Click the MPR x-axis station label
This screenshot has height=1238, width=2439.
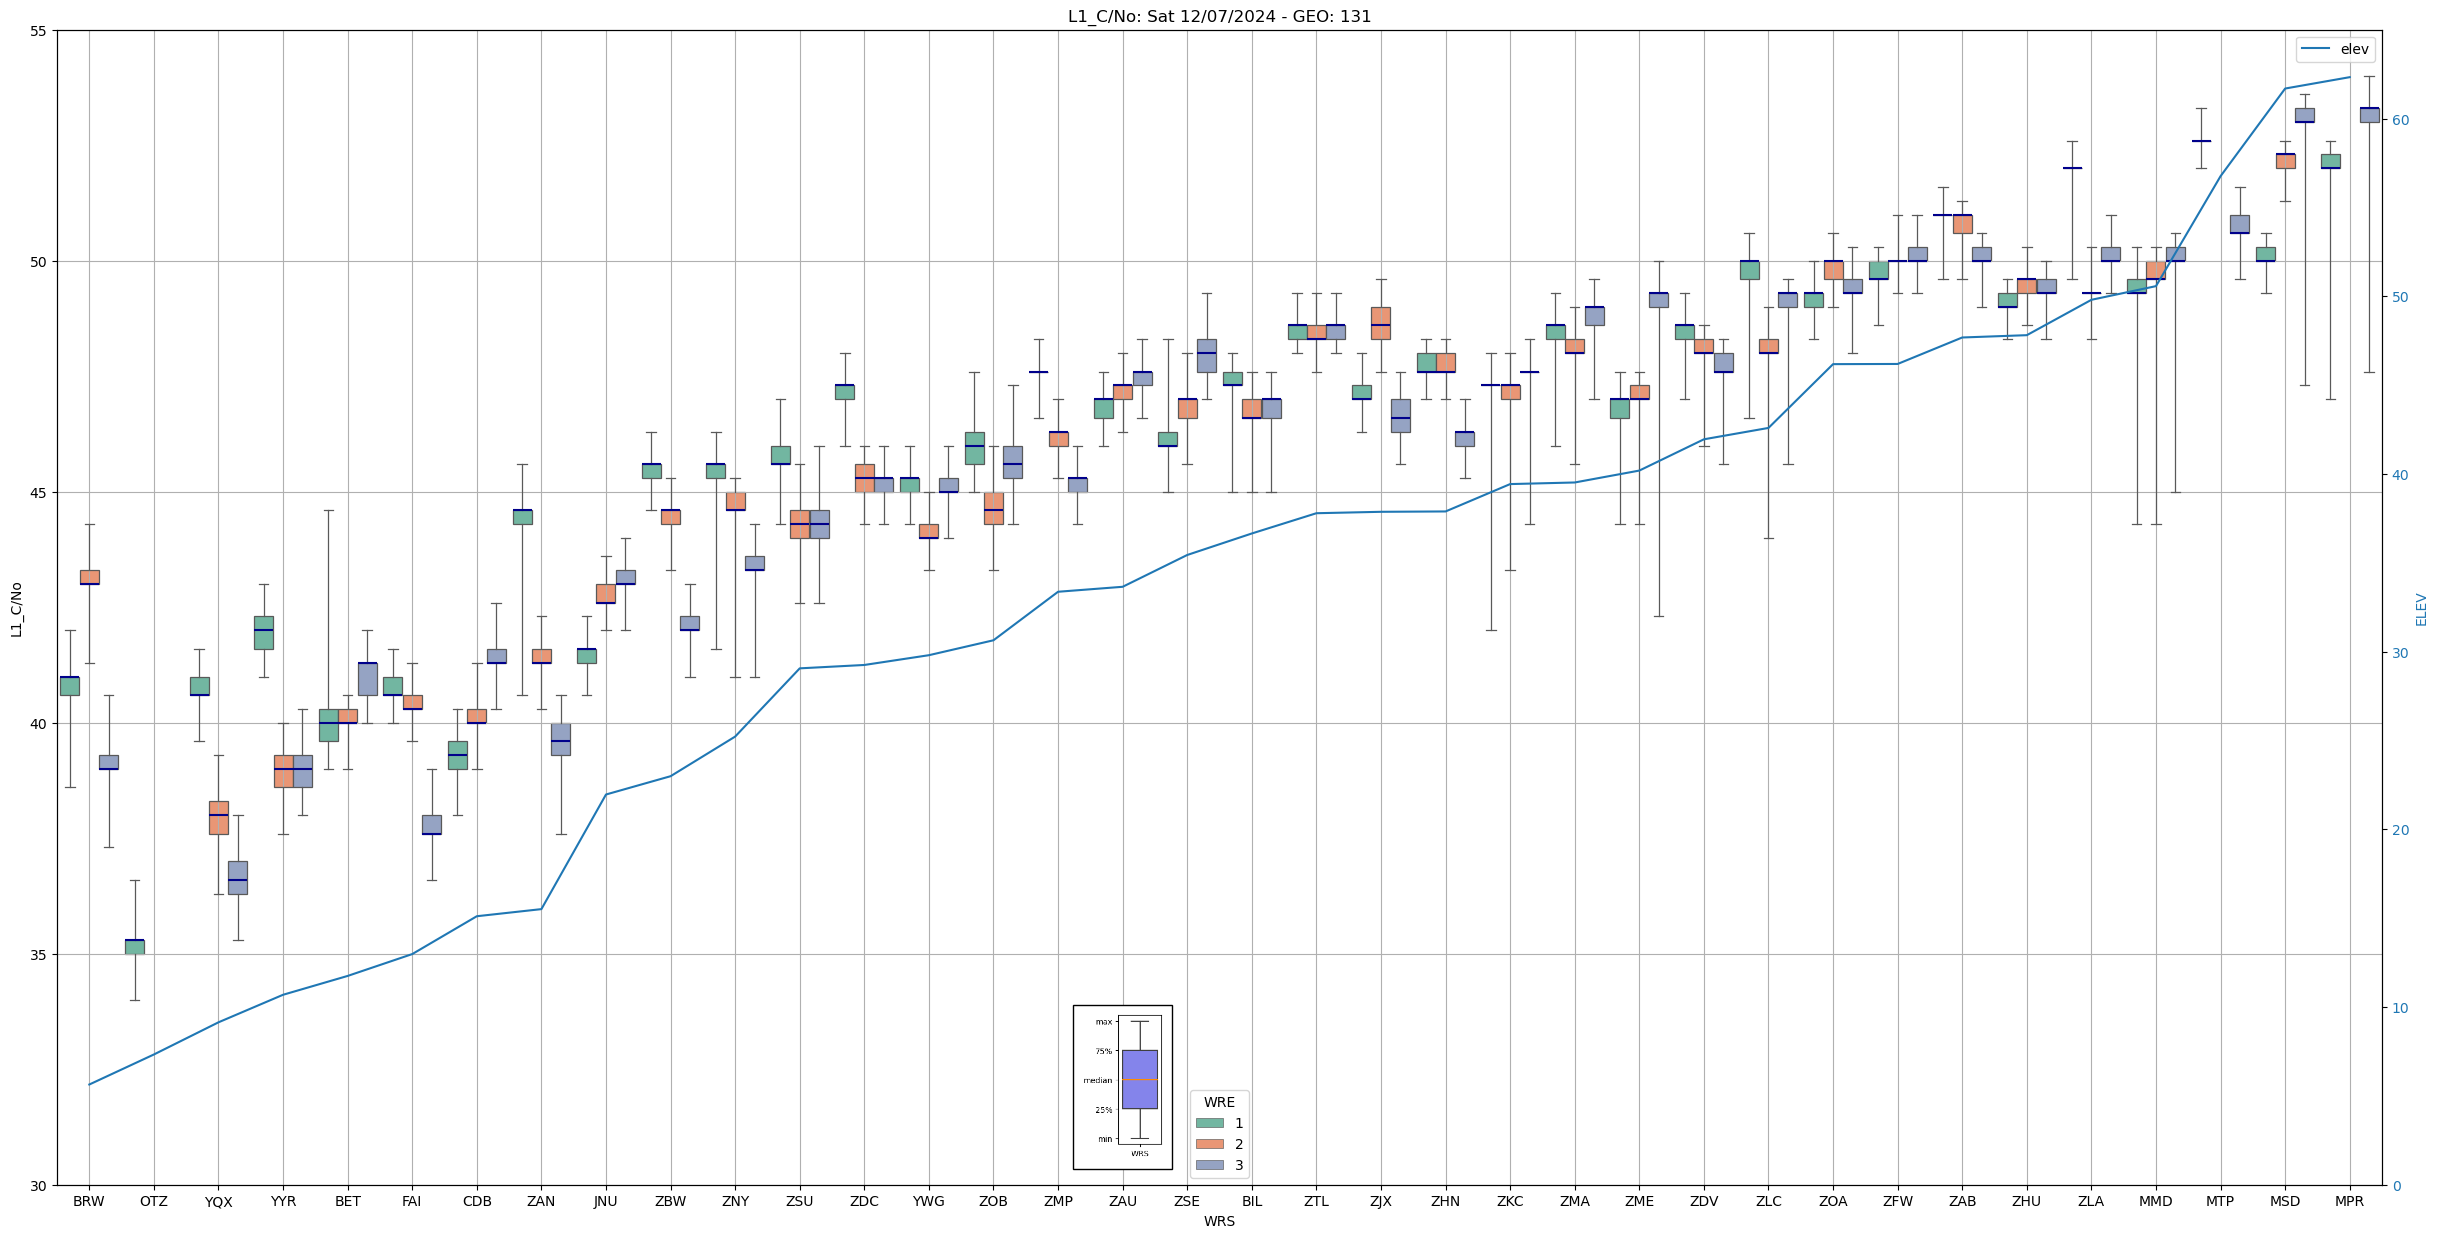click(2349, 1201)
